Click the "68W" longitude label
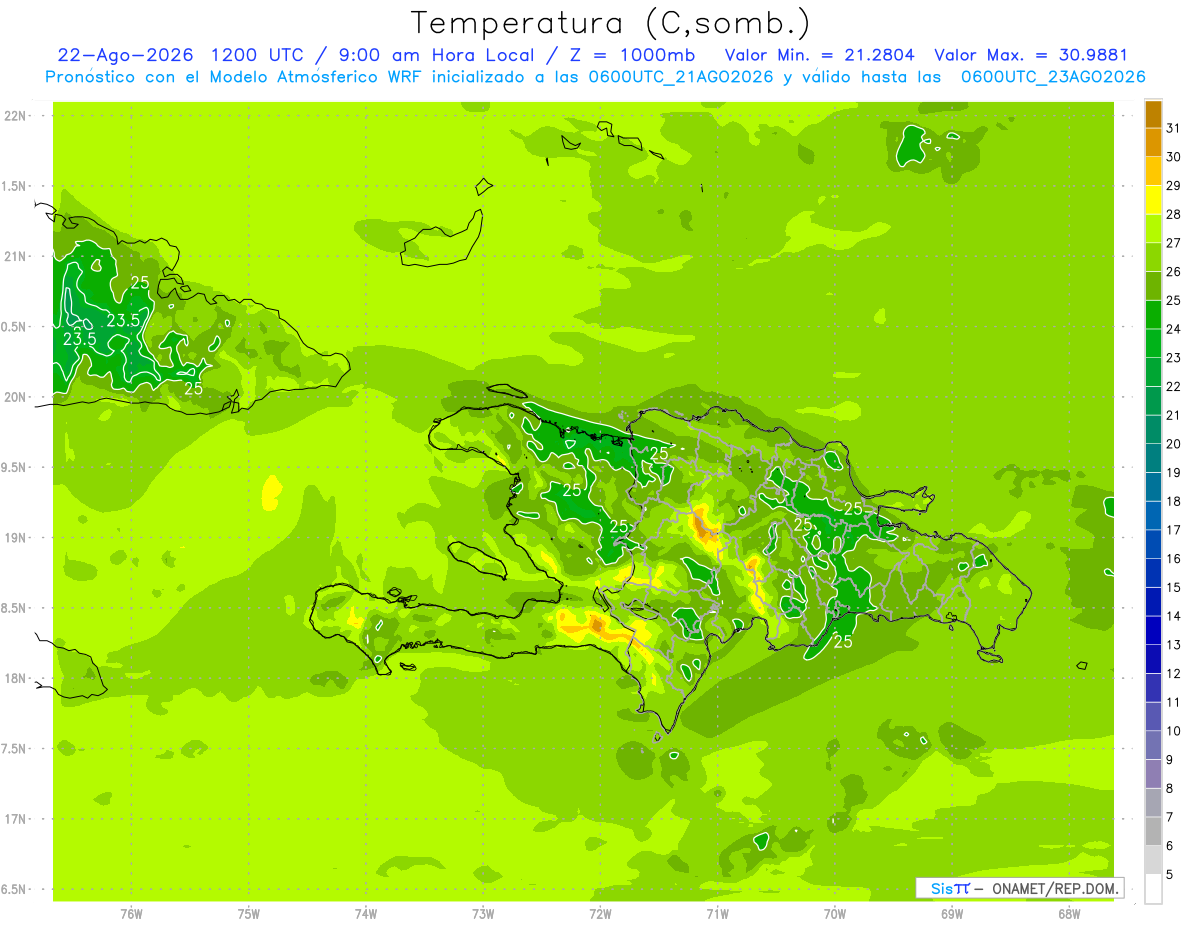 click(1069, 914)
